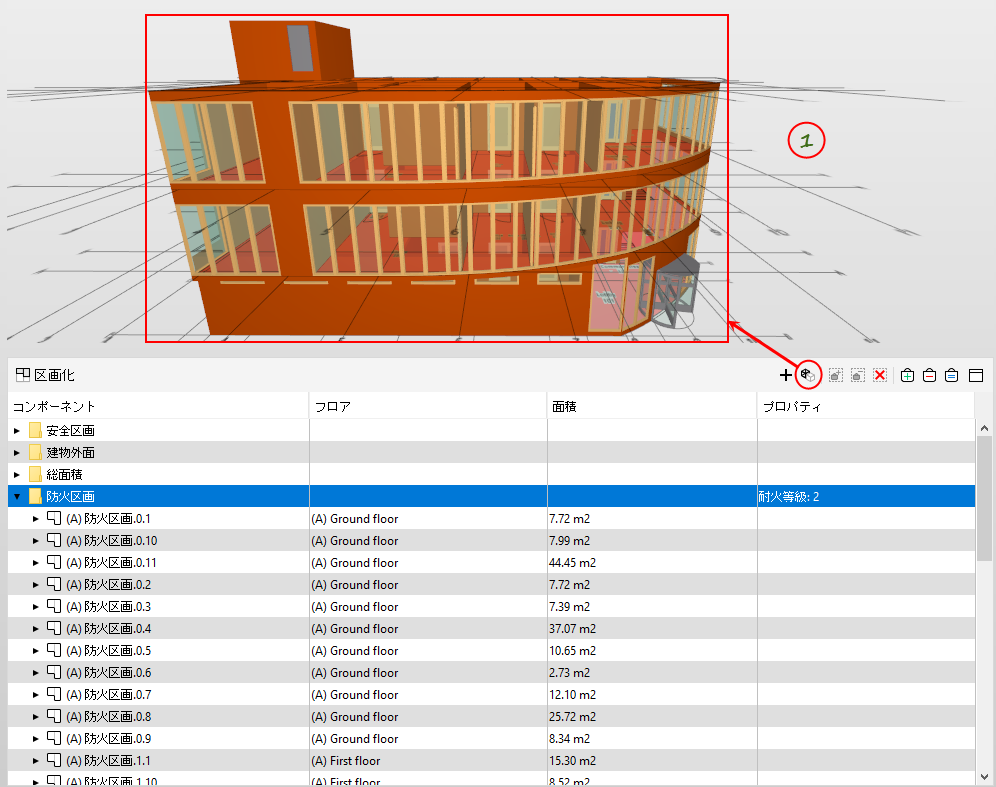The width and height of the screenshot is (996, 787).
Task: Click the plus icon to add a compartment
Action: (x=785, y=375)
